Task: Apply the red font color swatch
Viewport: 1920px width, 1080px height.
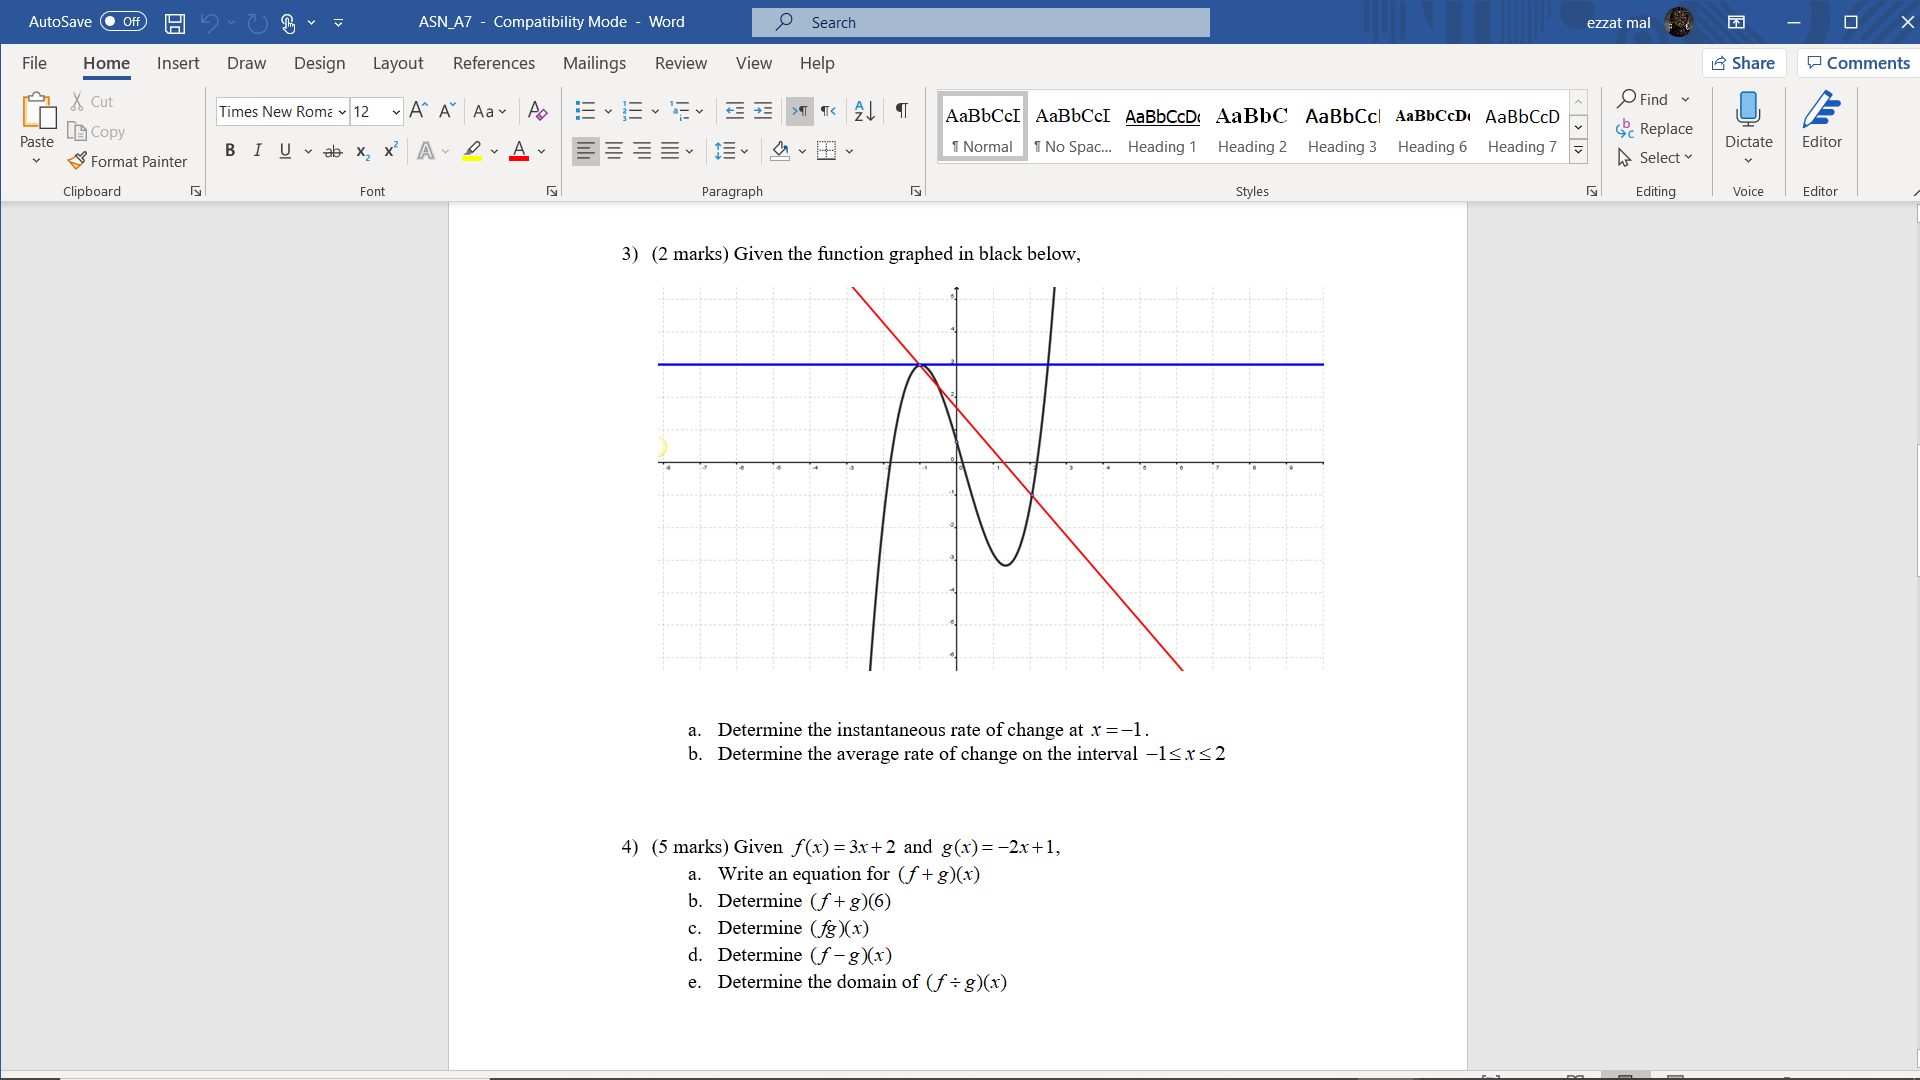Action: pyautogui.click(x=519, y=151)
